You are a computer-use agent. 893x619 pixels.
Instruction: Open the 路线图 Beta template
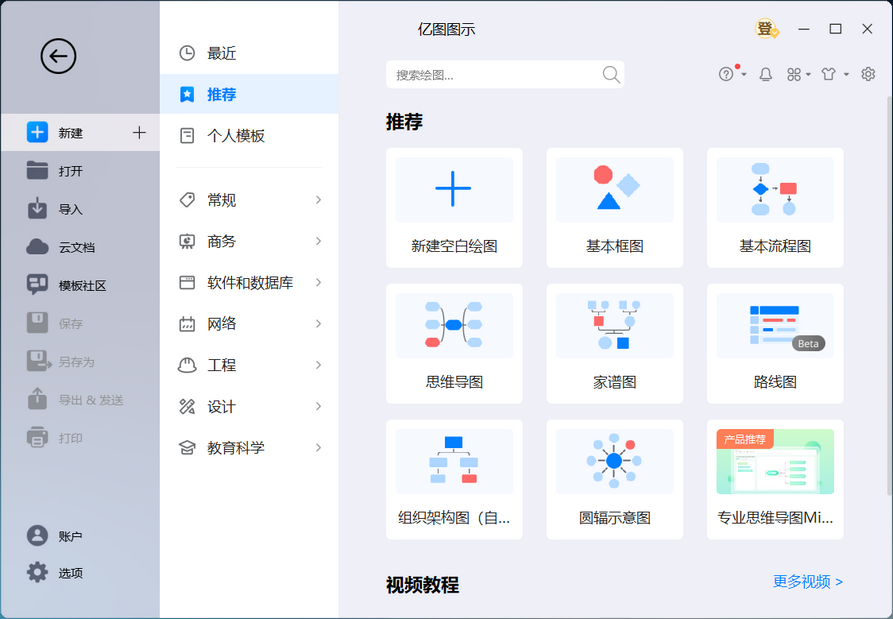coord(775,343)
